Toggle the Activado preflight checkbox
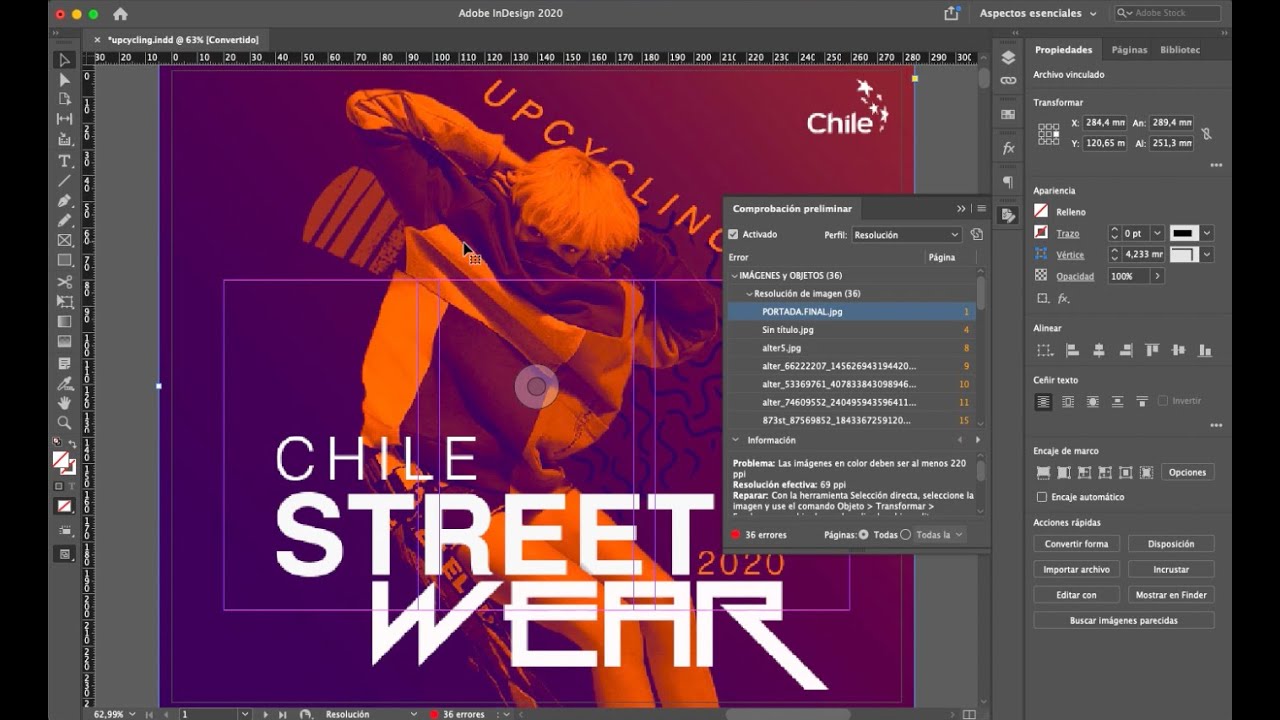1280x720 pixels. click(x=733, y=234)
